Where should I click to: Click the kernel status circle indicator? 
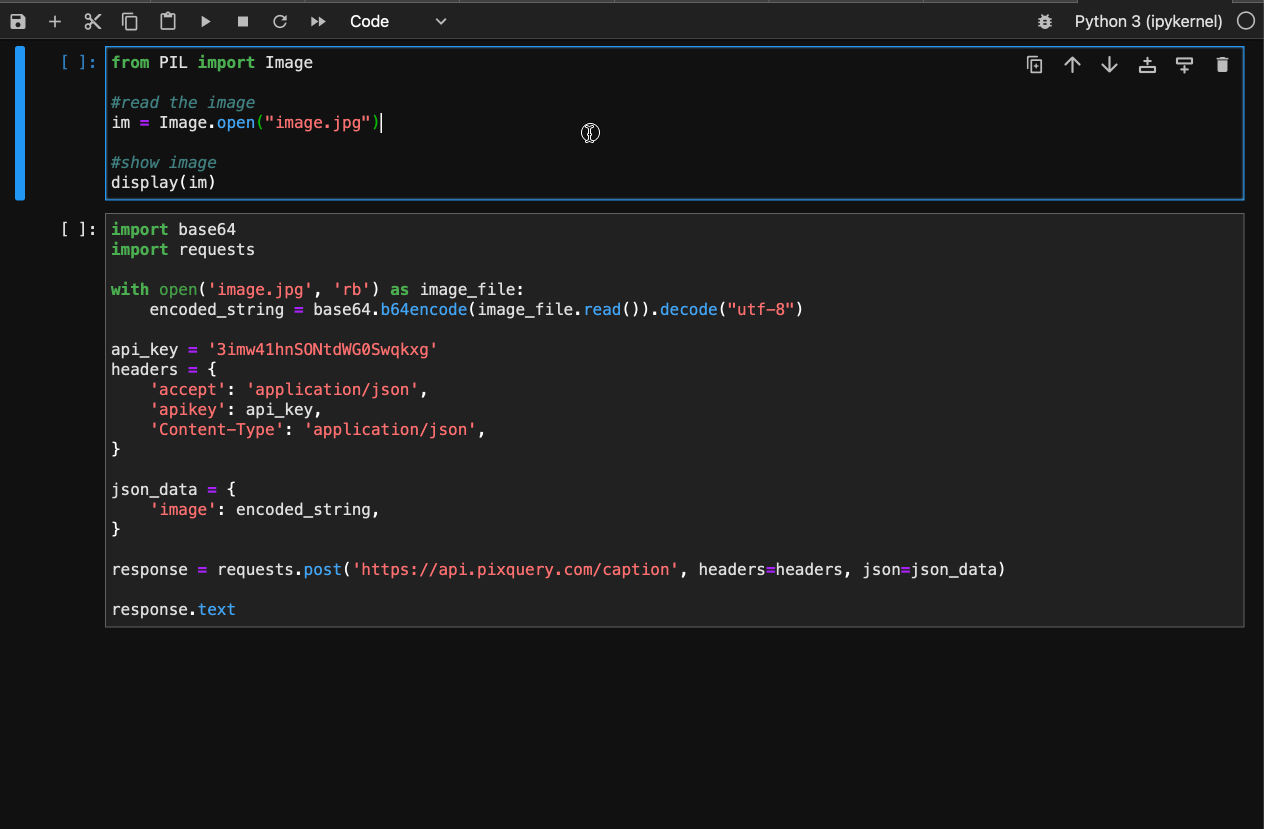click(x=1245, y=21)
